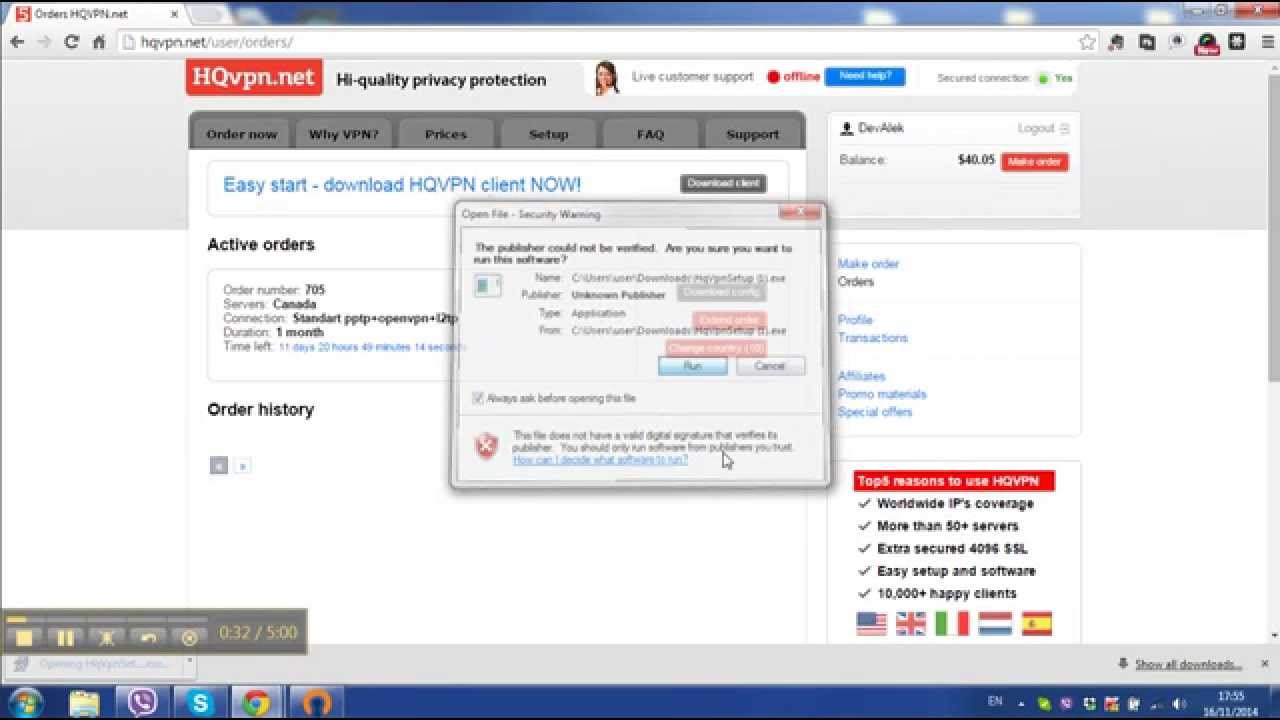Click the undo arrow on the recorder bar
The height and width of the screenshot is (720, 1280).
[x=148, y=638]
